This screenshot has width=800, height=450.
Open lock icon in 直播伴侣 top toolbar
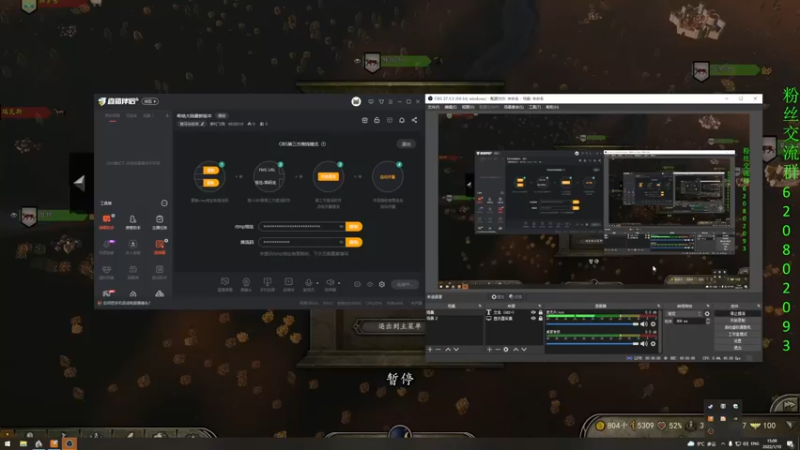[377, 120]
